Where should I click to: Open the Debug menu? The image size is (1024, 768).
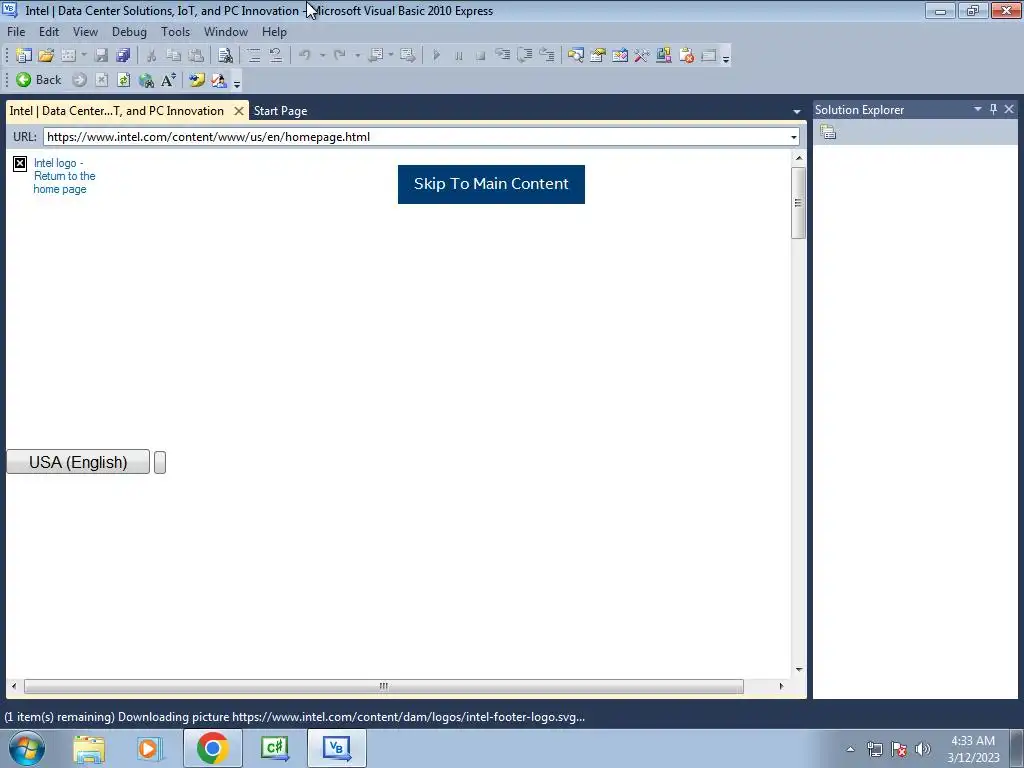point(129,32)
